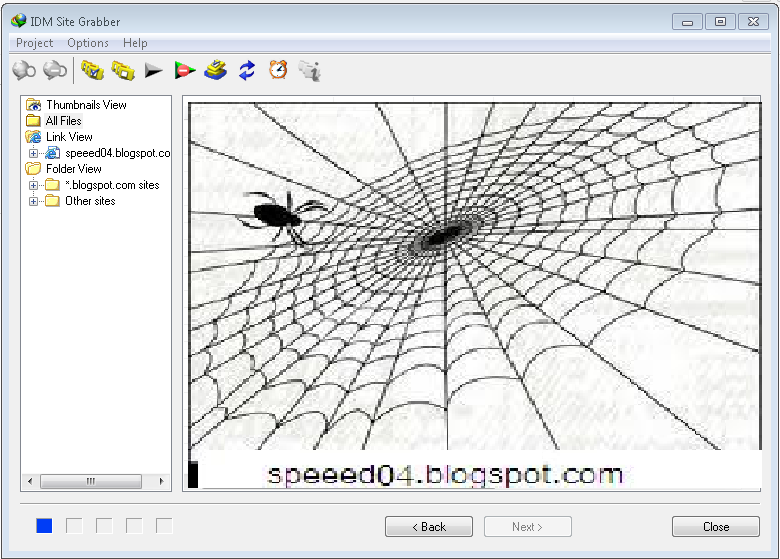Click the blue first step indicator square
Screen dimensions: 780x559
tap(44, 526)
